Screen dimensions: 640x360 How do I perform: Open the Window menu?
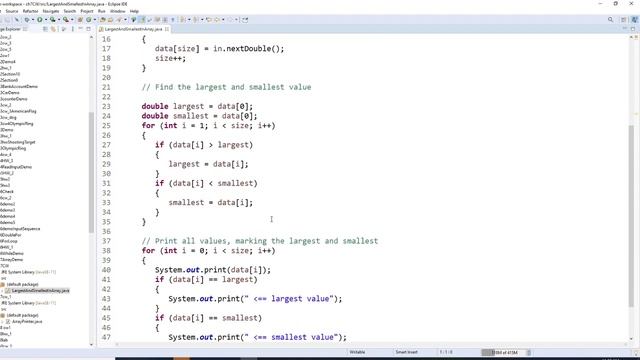pos(118,11)
